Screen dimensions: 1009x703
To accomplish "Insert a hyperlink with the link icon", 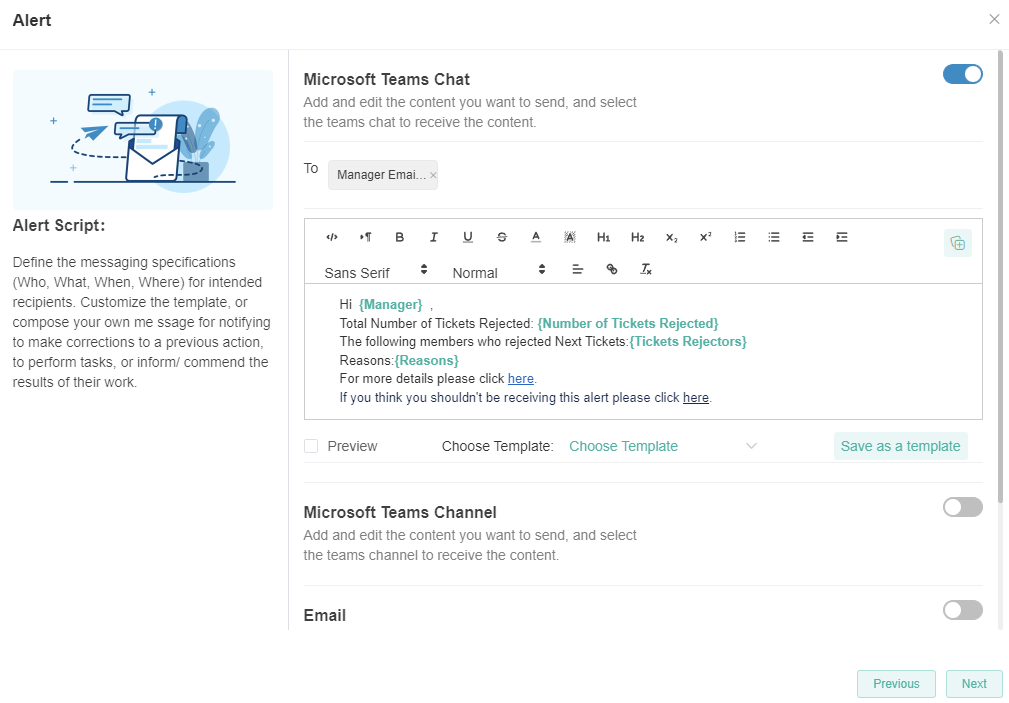I will click(x=612, y=269).
